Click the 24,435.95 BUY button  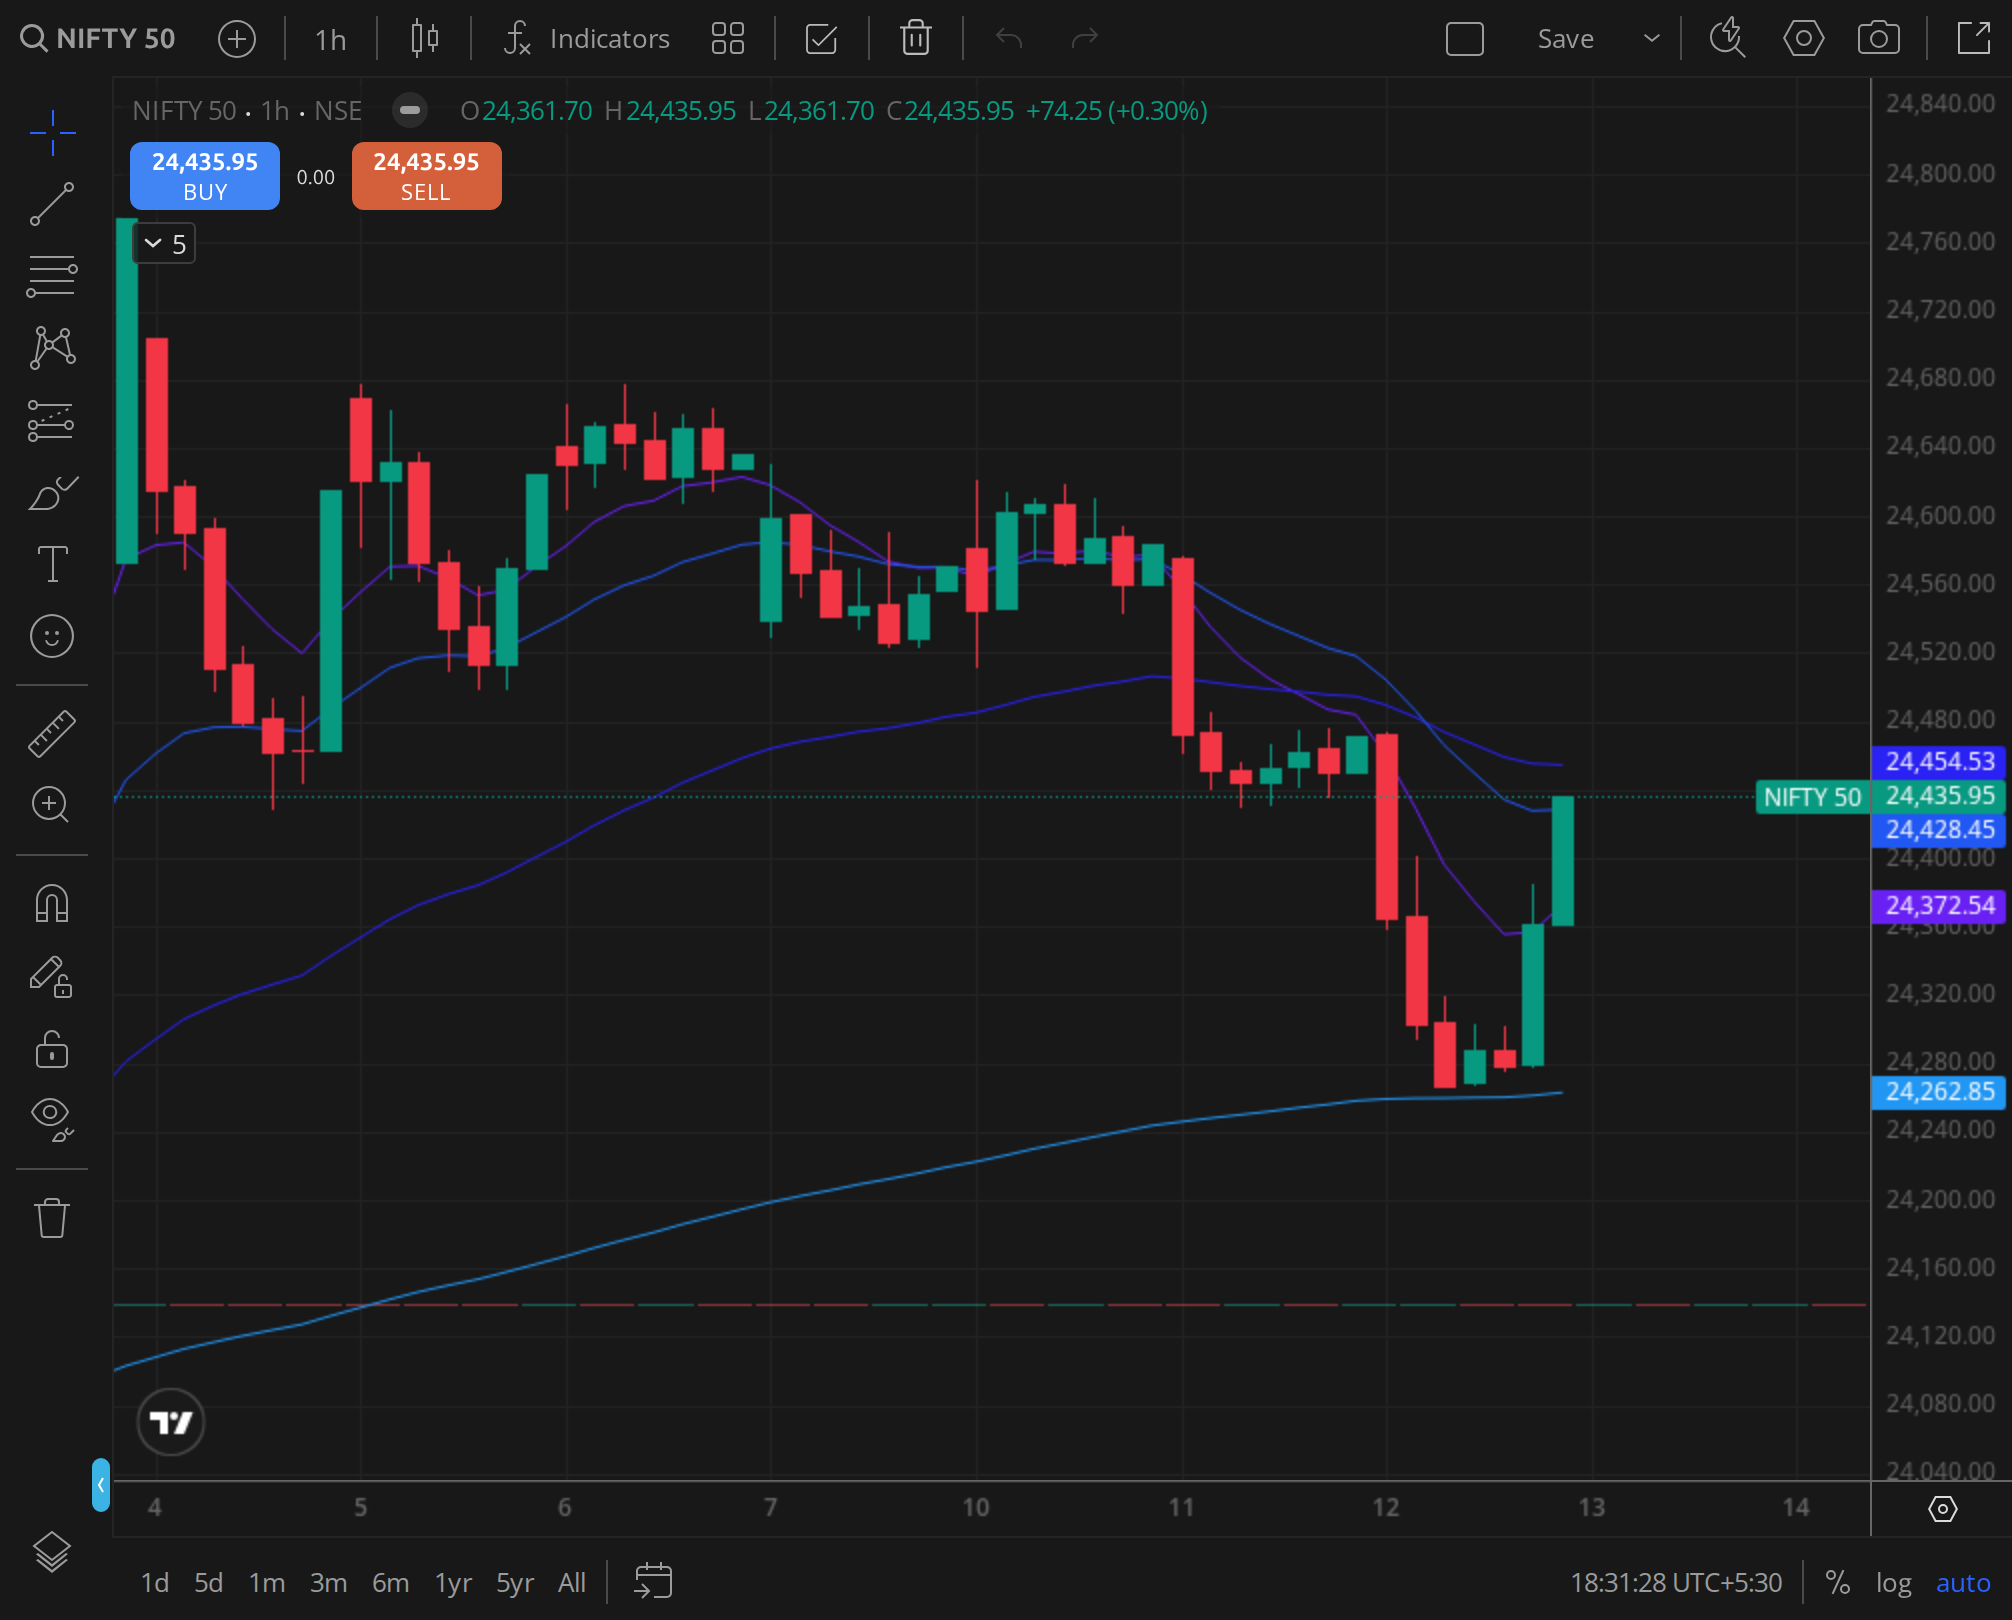[x=205, y=176]
